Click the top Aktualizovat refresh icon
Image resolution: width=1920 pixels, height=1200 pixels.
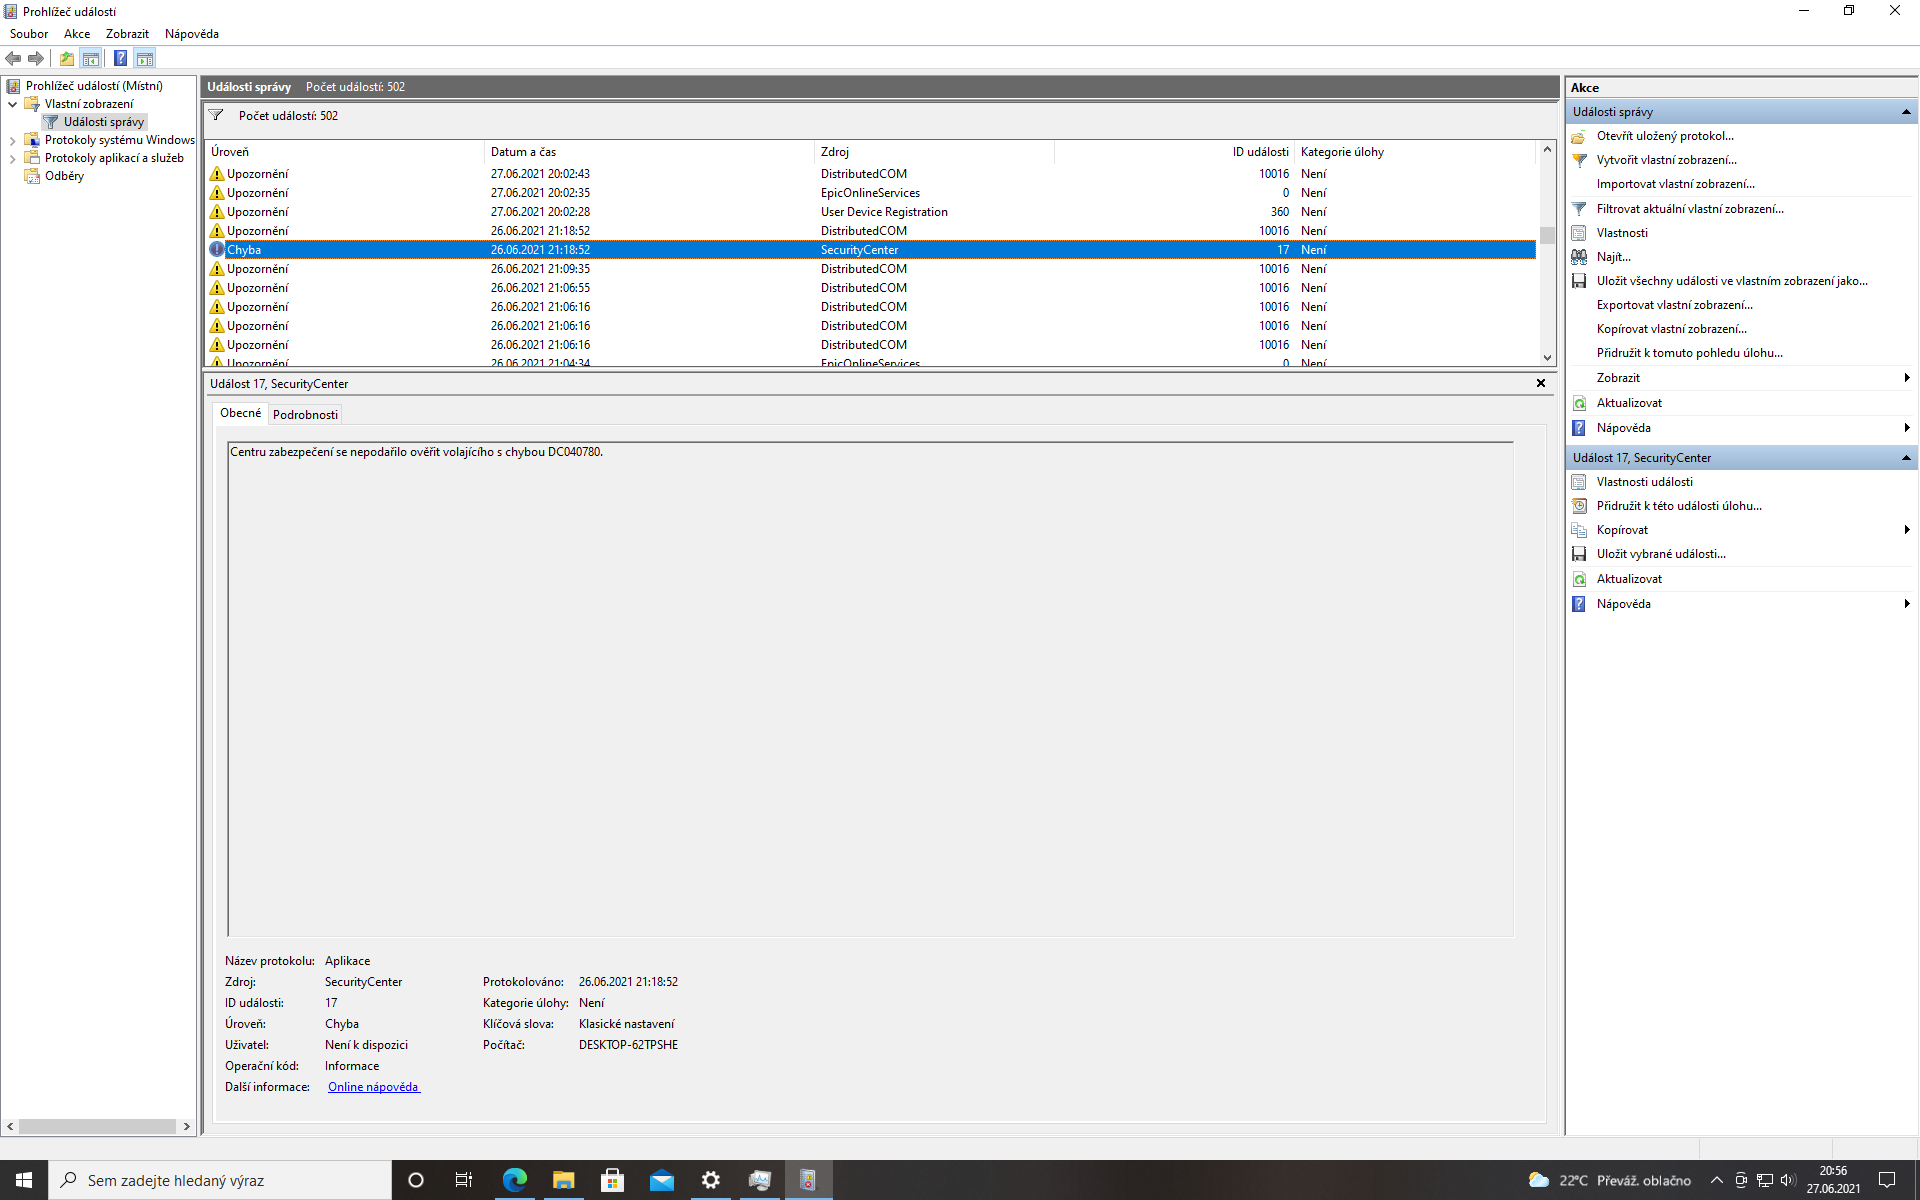[x=1579, y=403]
